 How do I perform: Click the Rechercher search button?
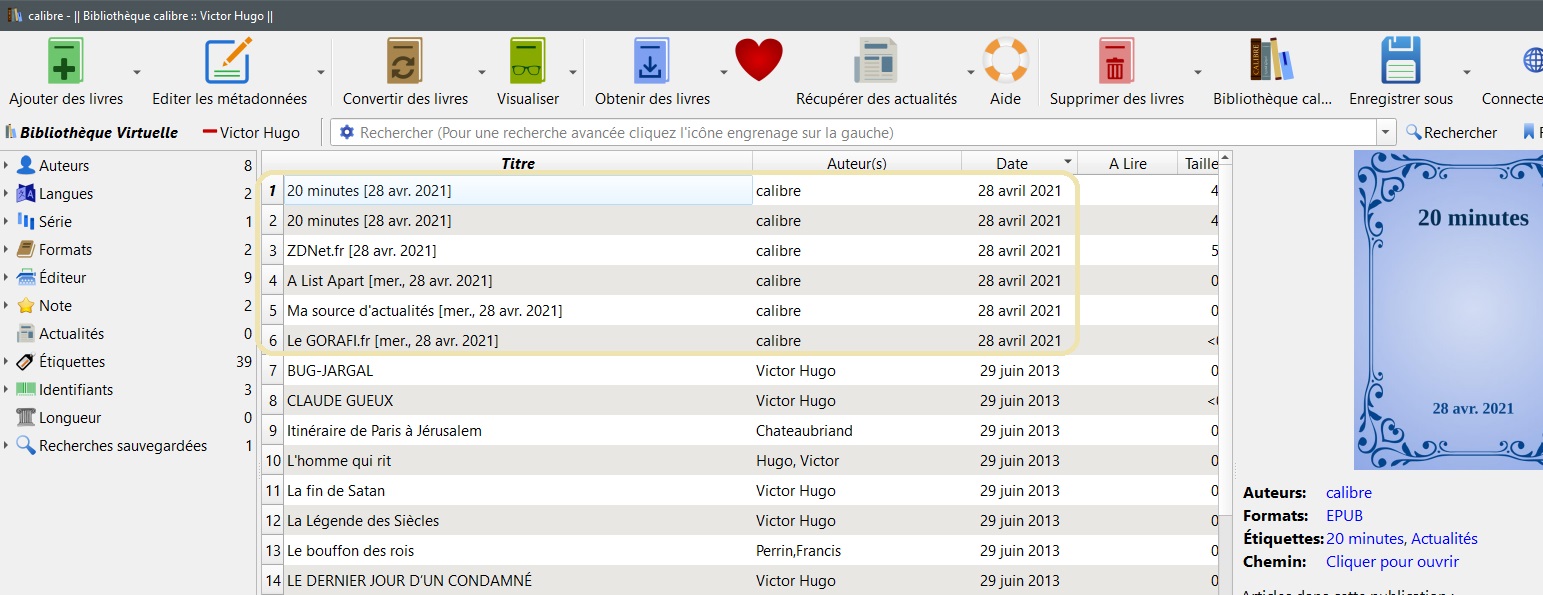tap(1452, 132)
